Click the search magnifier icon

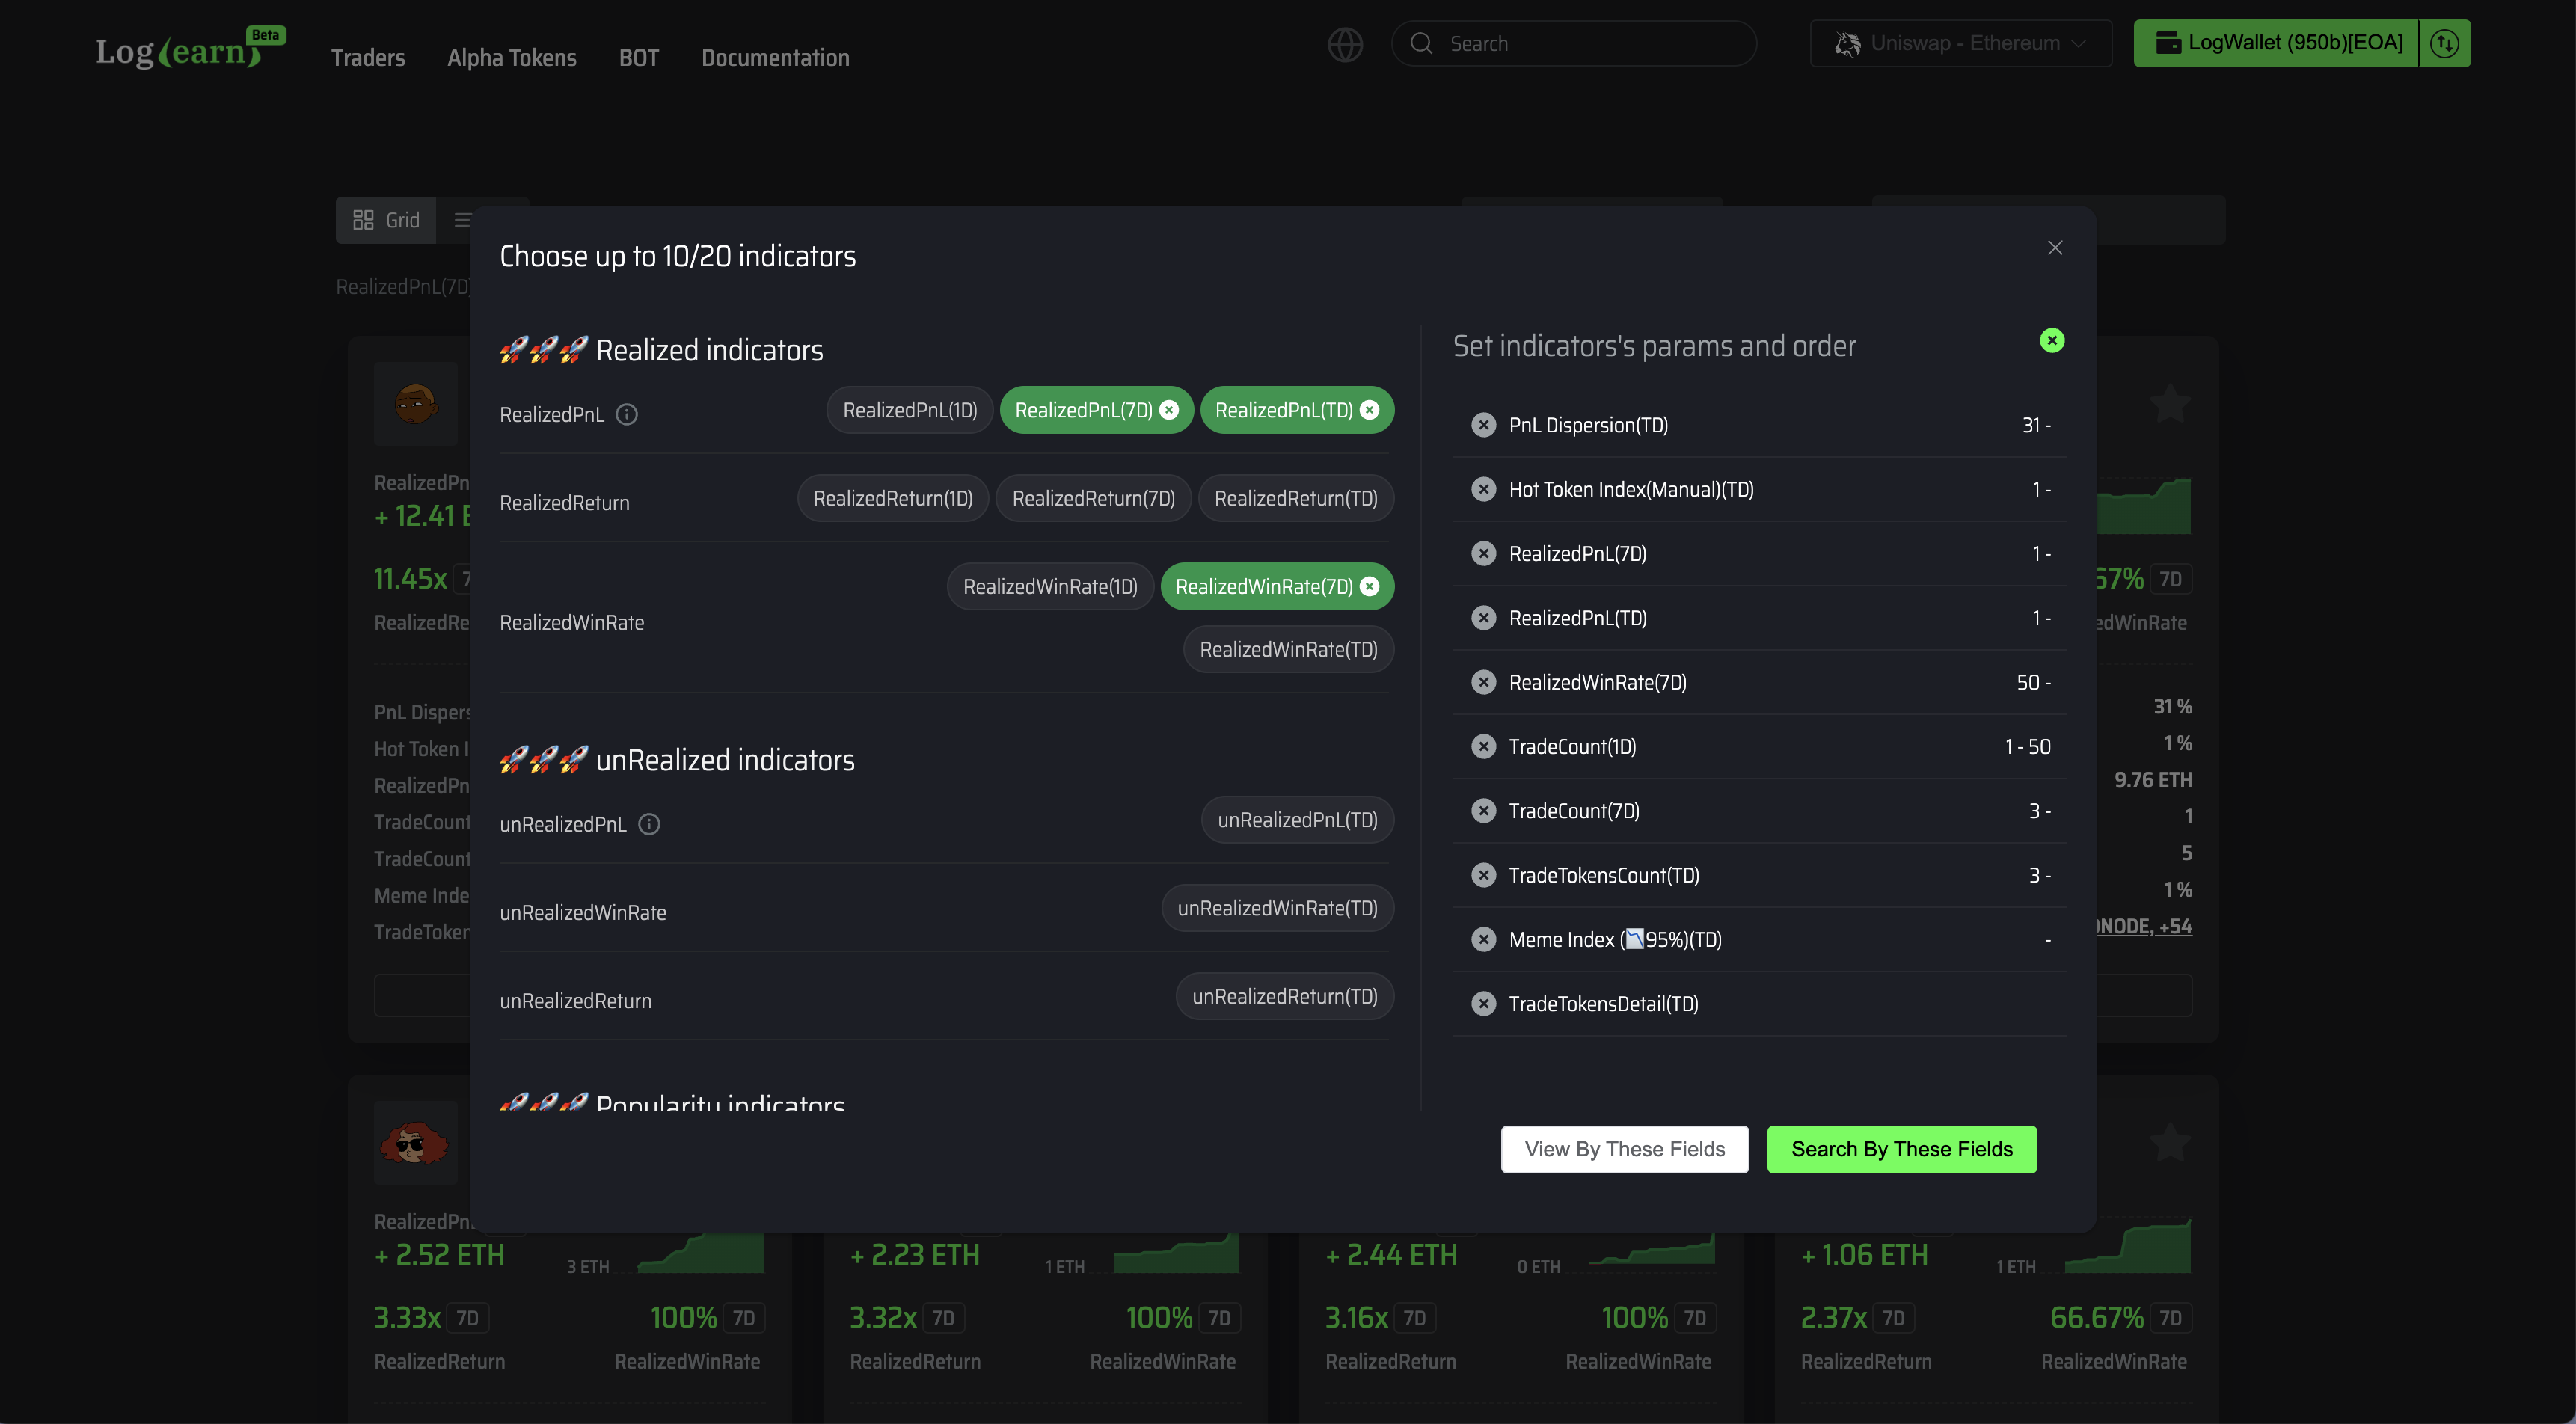pos(1421,43)
